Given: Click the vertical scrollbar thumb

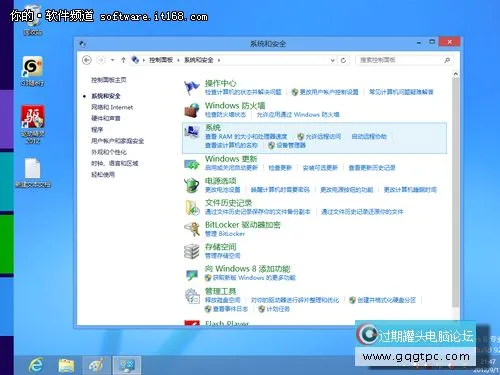Looking at the screenshot, I should pos(455,193).
